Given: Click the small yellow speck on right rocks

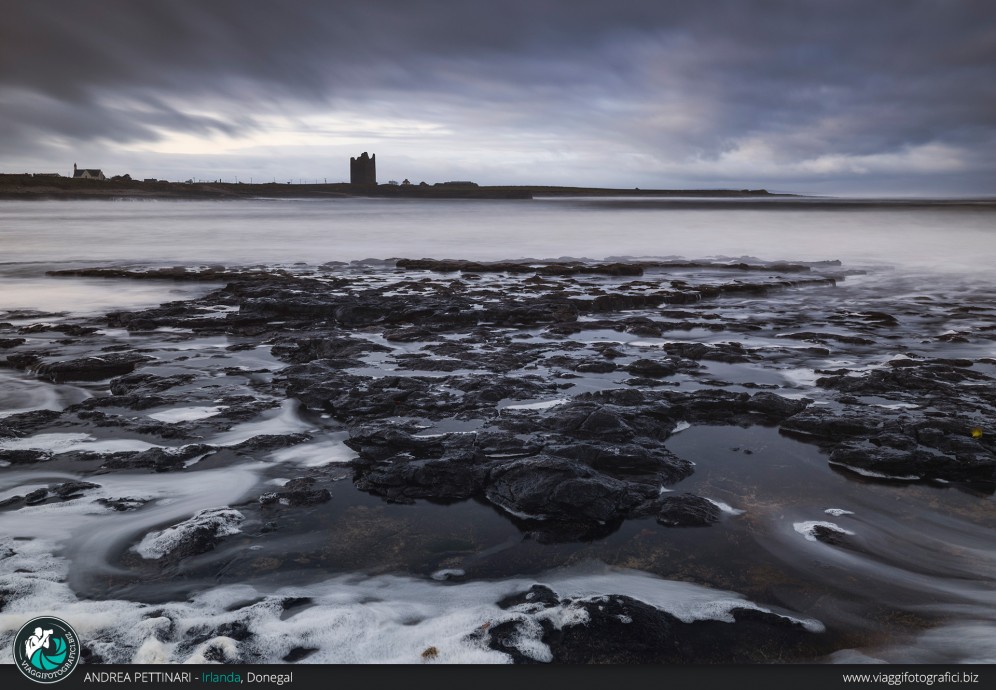Looking at the screenshot, I should [x=975, y=433].
